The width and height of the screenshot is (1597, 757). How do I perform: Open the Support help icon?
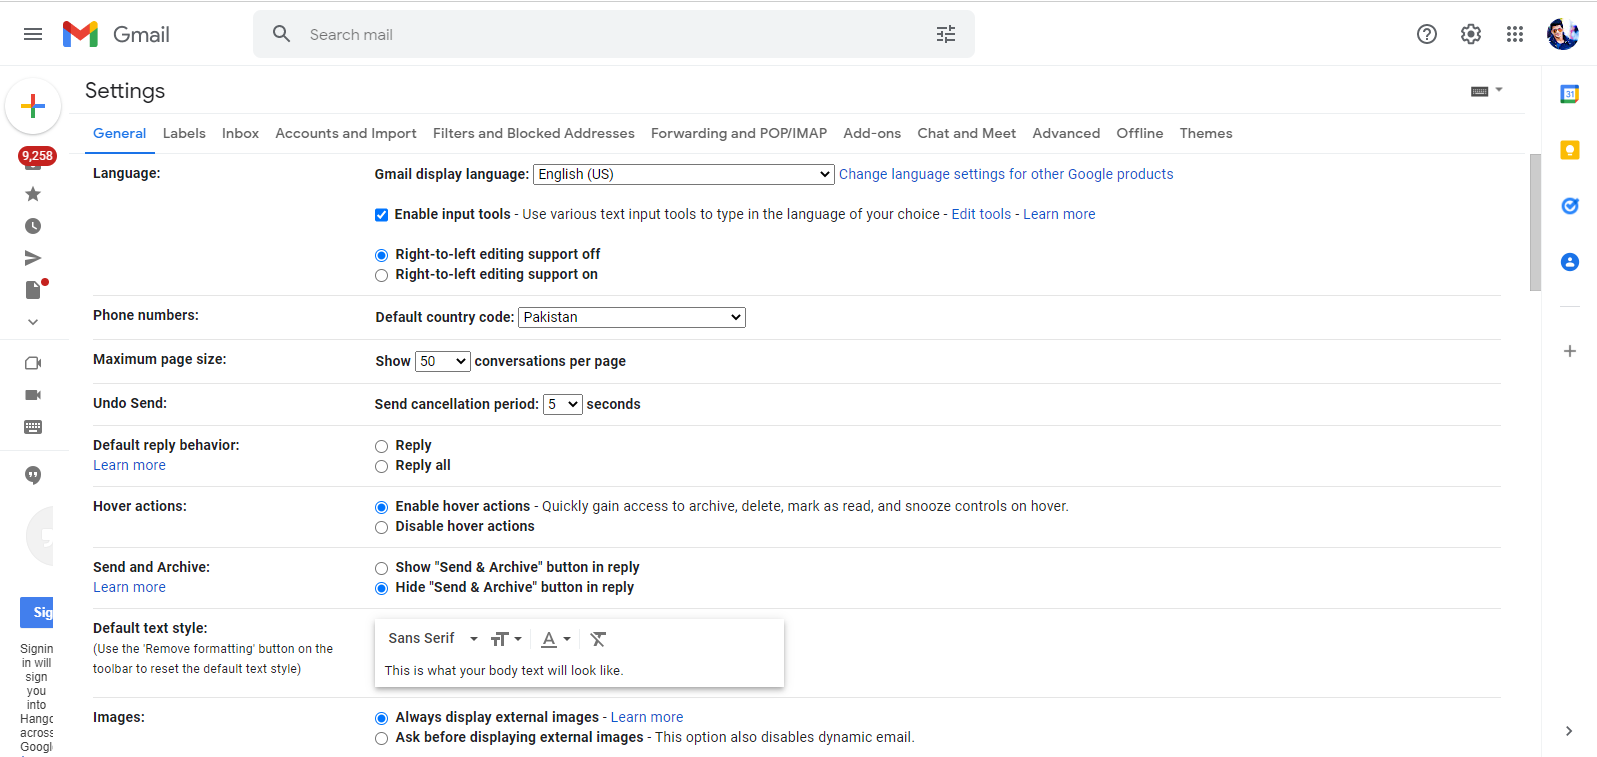coord(1426,34)
